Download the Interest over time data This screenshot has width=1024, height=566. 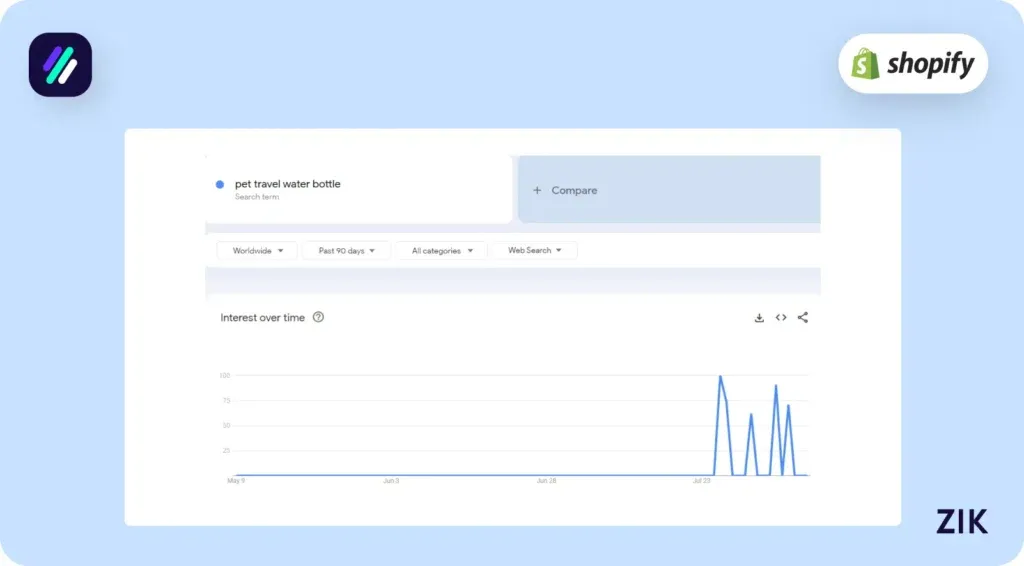[759, 318]
